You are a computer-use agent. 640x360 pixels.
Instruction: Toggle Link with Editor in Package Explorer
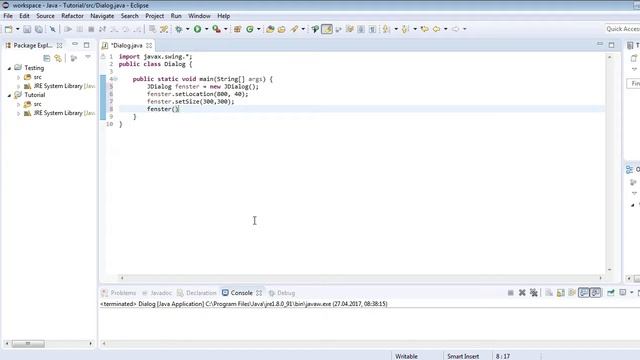point(58,58)
